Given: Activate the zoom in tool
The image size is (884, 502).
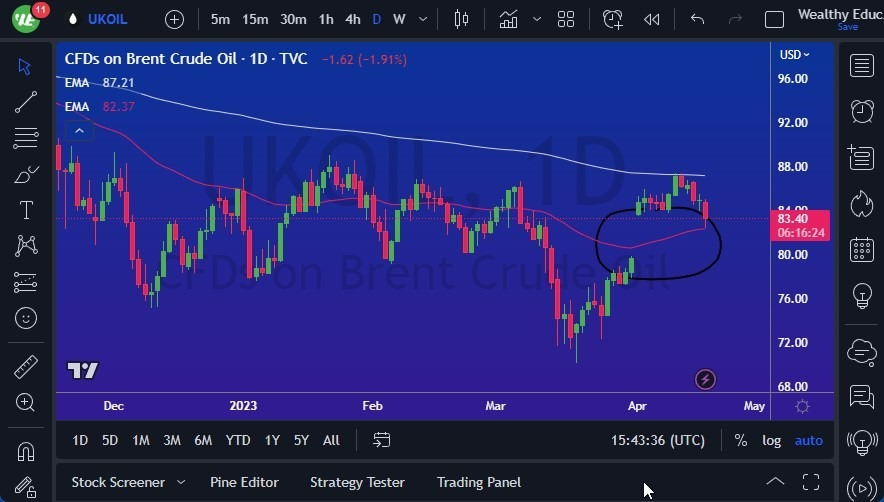Looking at the screenshot, I should pyautogui.click(x=25, y=402).
